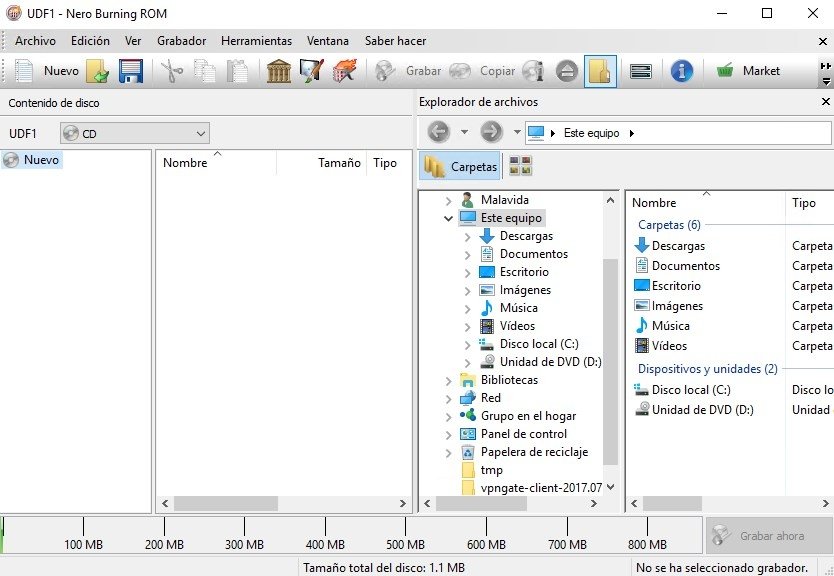Collapse the Carpetas (6) group header
Image resolution: width=834 pixels, height=576 pixels.
pyautogui.click(x=669, y=225)
